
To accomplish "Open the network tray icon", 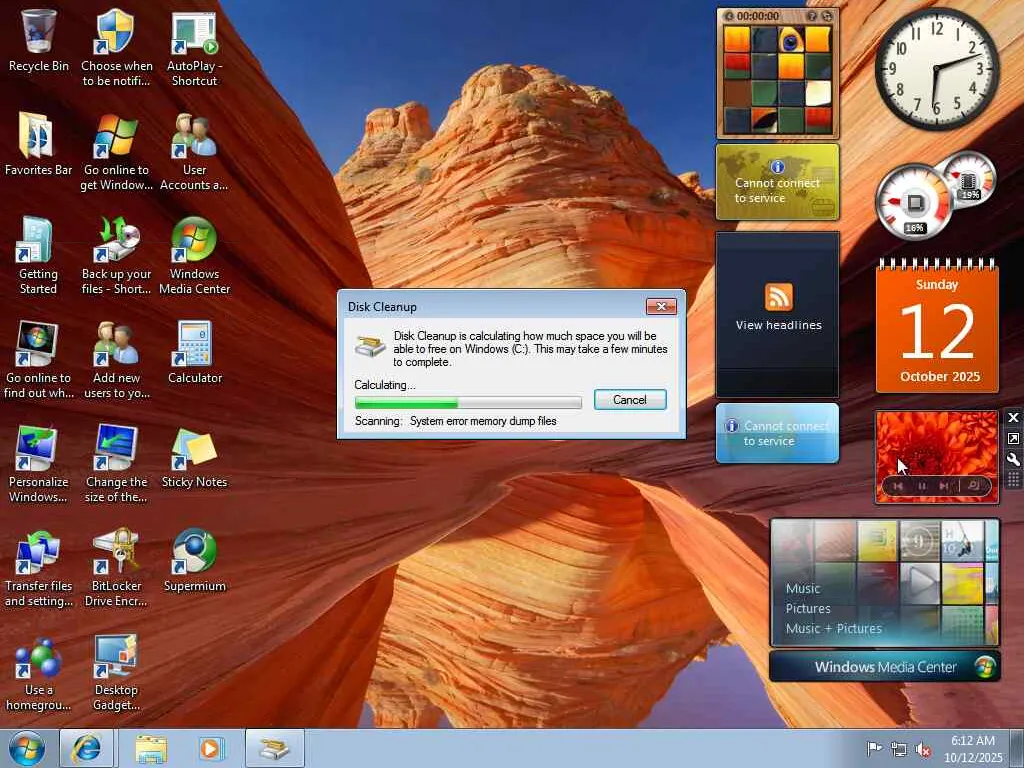I will (899, 749).
